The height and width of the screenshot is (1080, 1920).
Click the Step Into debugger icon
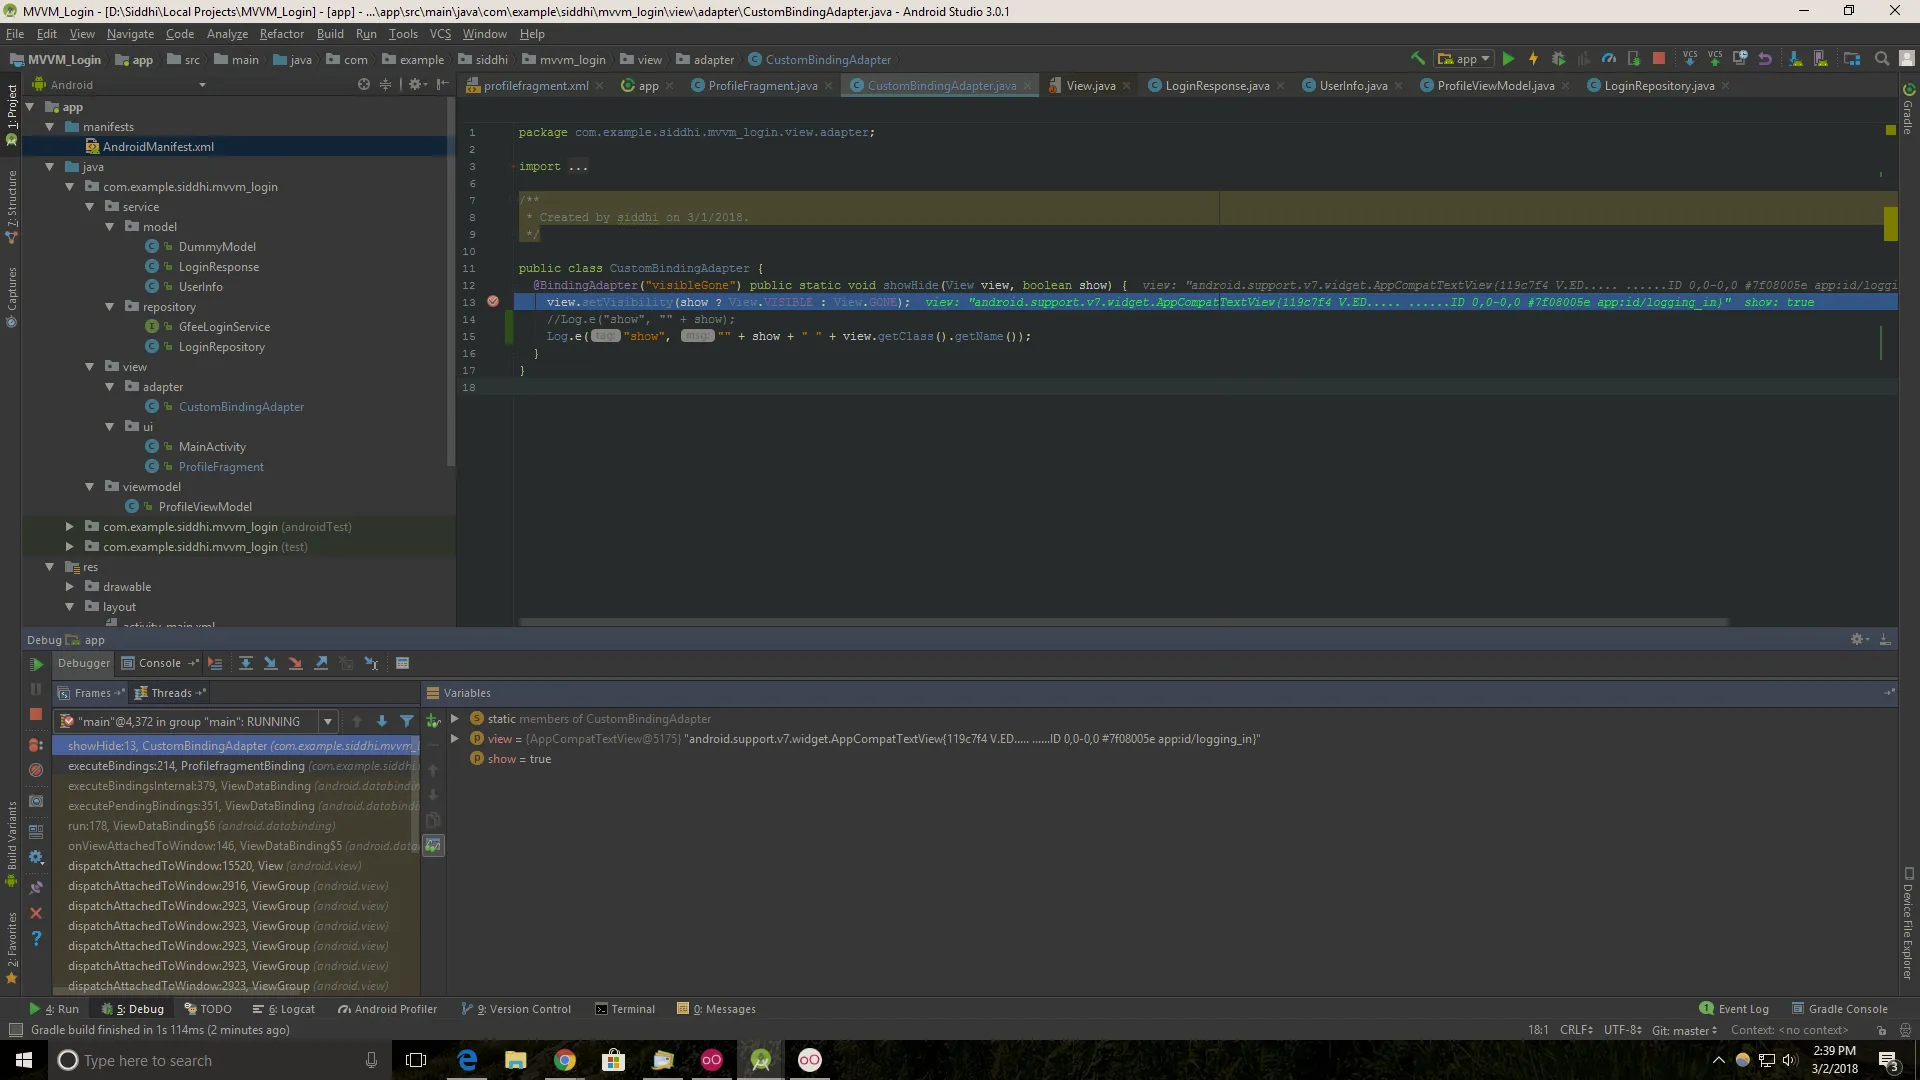(270, 663)
